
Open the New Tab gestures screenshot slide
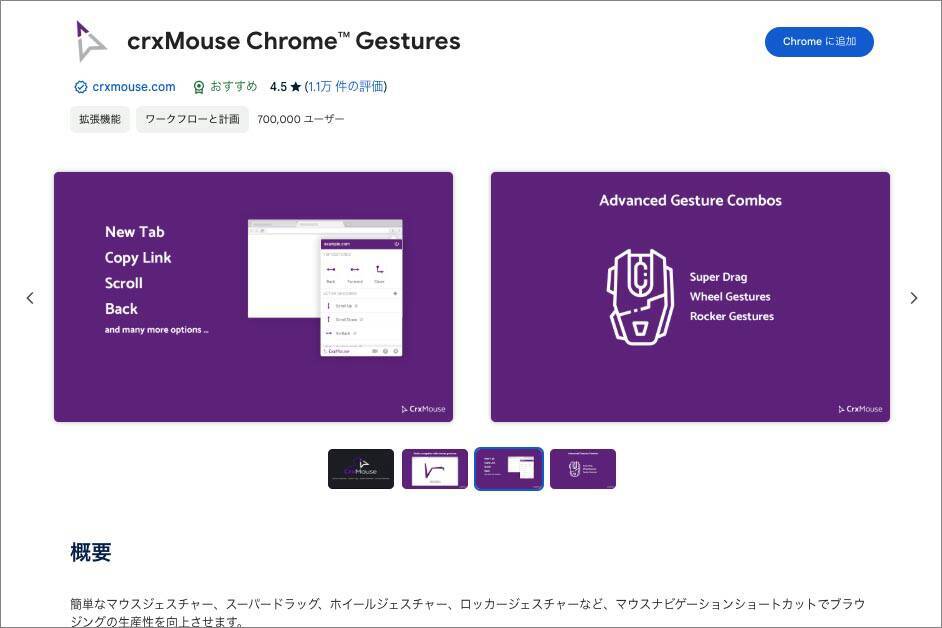[x=253, y=297]
